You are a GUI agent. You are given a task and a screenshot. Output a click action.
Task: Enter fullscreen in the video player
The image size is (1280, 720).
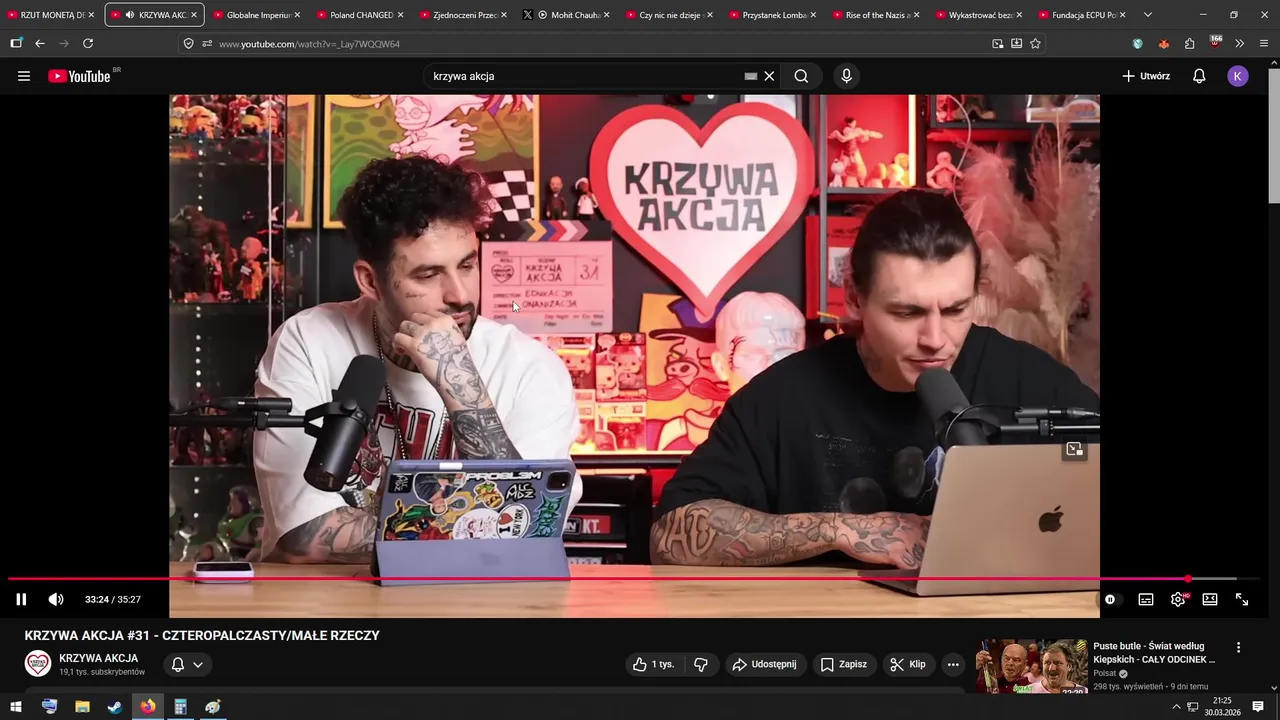point(1242,599)
